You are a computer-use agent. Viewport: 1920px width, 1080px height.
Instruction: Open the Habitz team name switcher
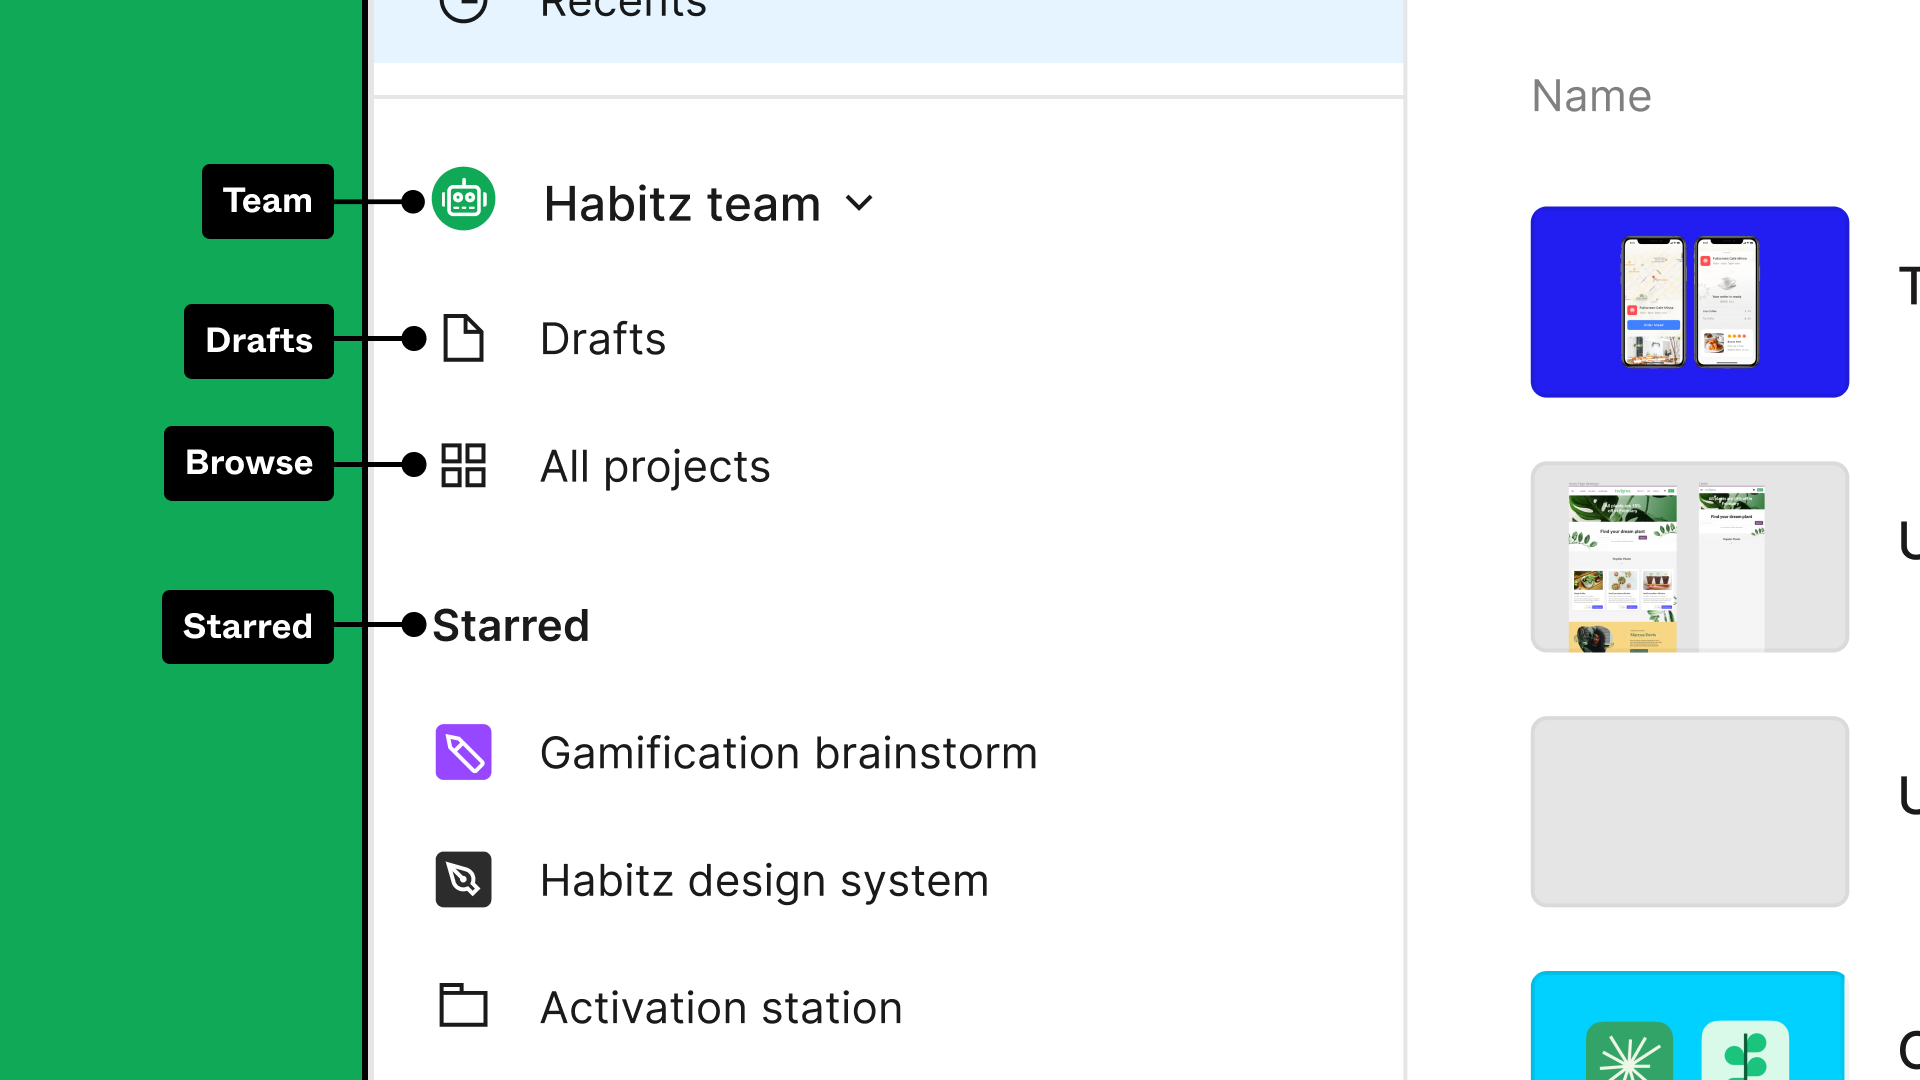(x=682, y=204)
